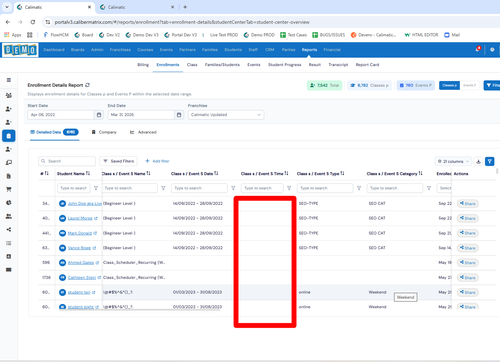
Task: Focus Student Name Type to search box
Action: click(x=74, y=188)
